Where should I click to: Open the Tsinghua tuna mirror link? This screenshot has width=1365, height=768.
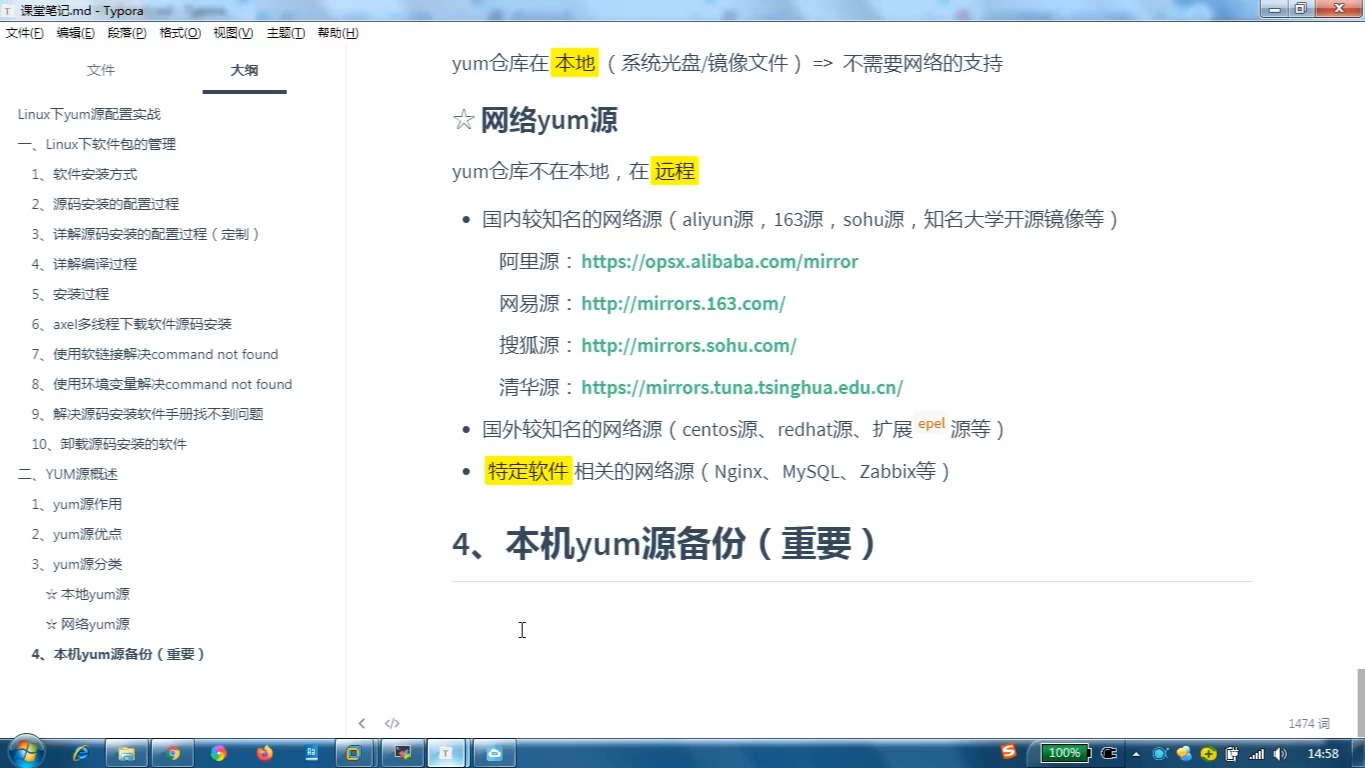coord(742,388)
